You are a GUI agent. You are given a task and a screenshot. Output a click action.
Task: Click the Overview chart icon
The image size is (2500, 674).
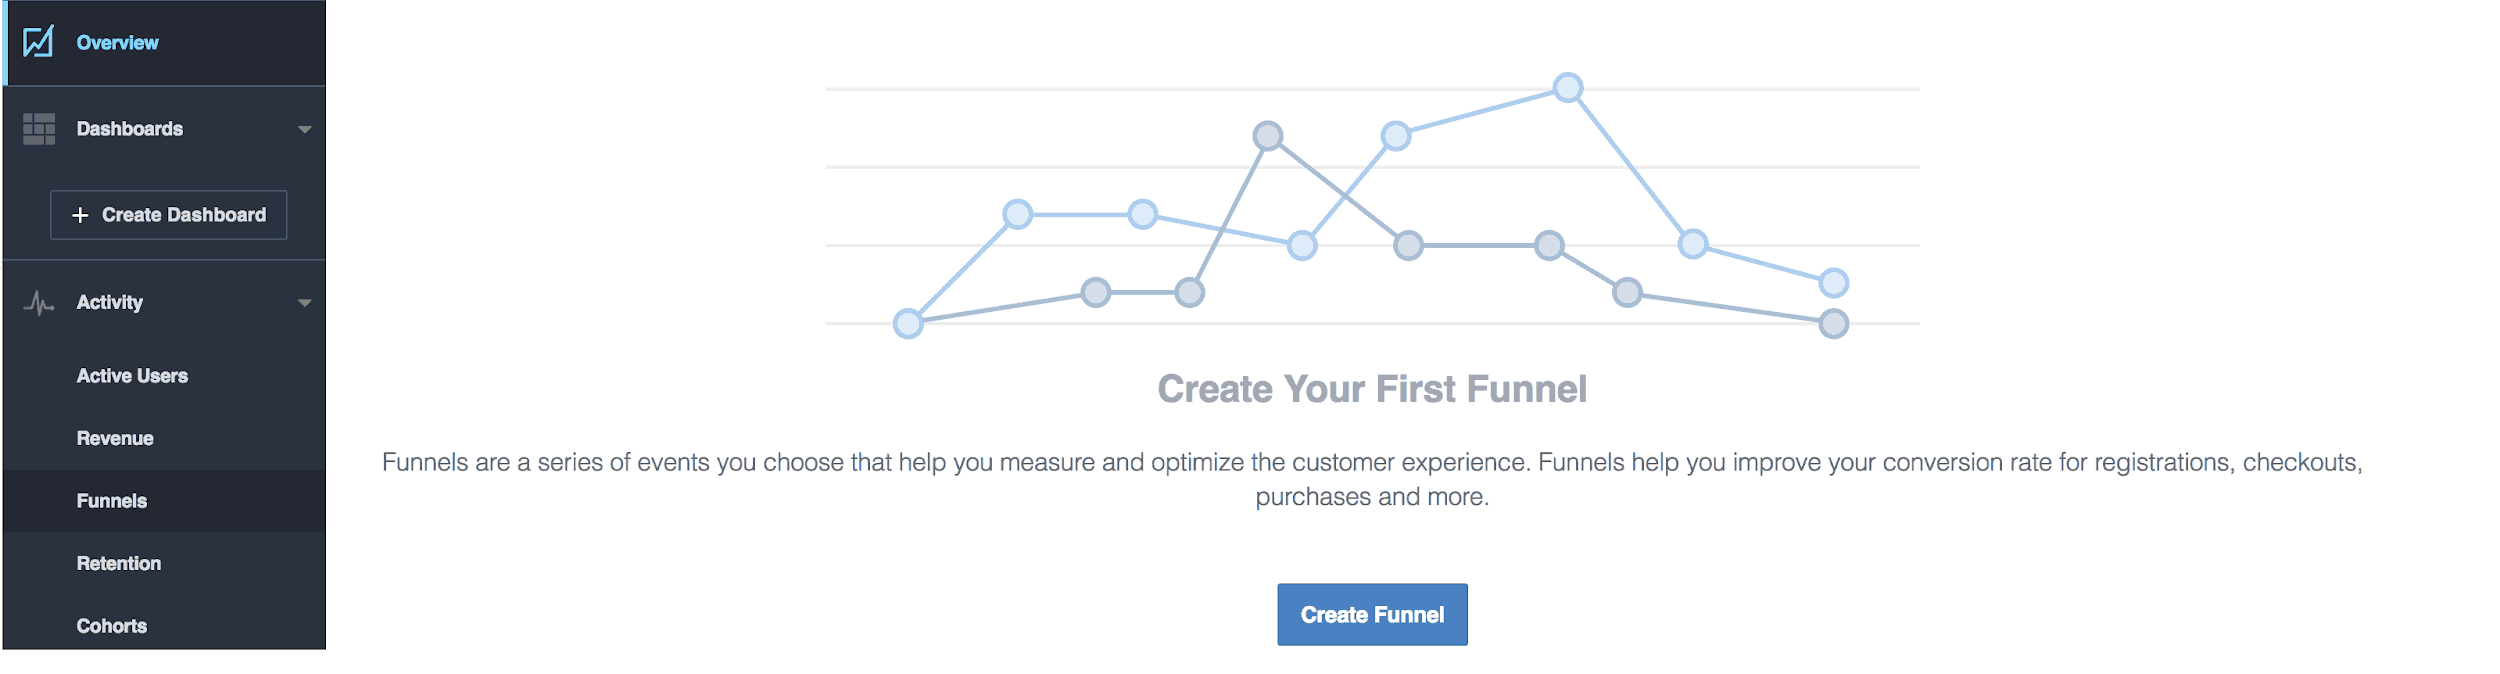38,42
